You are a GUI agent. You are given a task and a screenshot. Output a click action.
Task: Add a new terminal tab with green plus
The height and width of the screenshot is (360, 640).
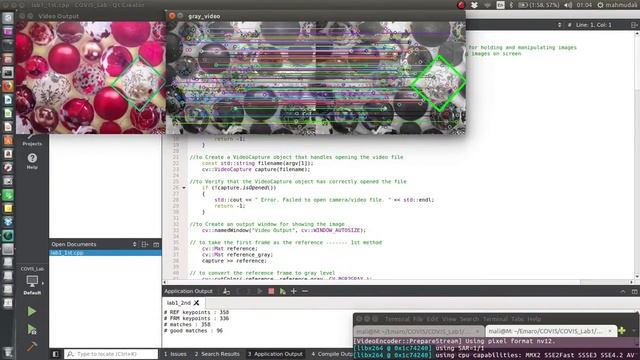[622, 331]
